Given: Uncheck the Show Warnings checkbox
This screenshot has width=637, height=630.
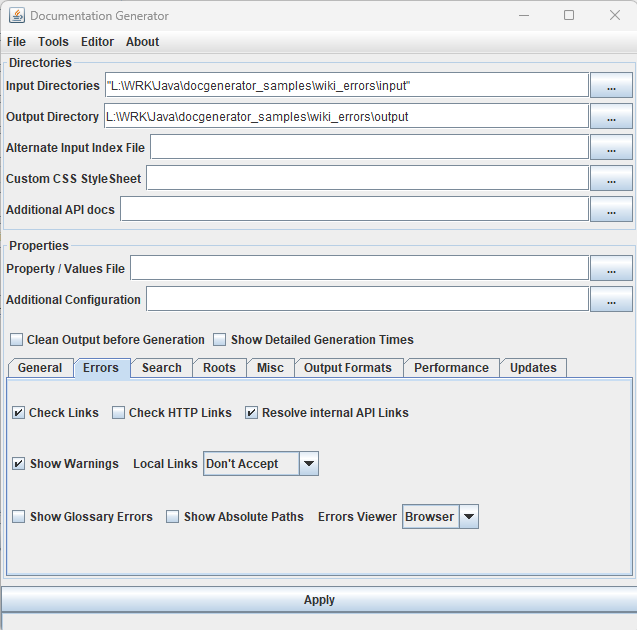Looking at the screenshot, I should (x=18, y=464).
